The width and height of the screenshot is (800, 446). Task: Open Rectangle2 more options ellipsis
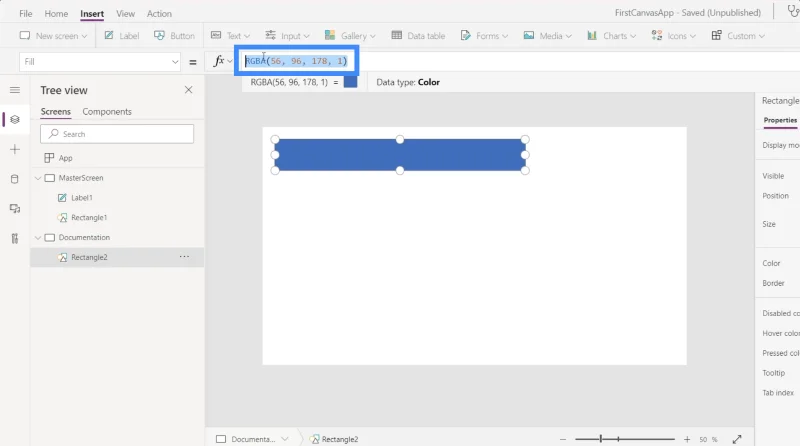pyautogui.click(x=184, y=257)
